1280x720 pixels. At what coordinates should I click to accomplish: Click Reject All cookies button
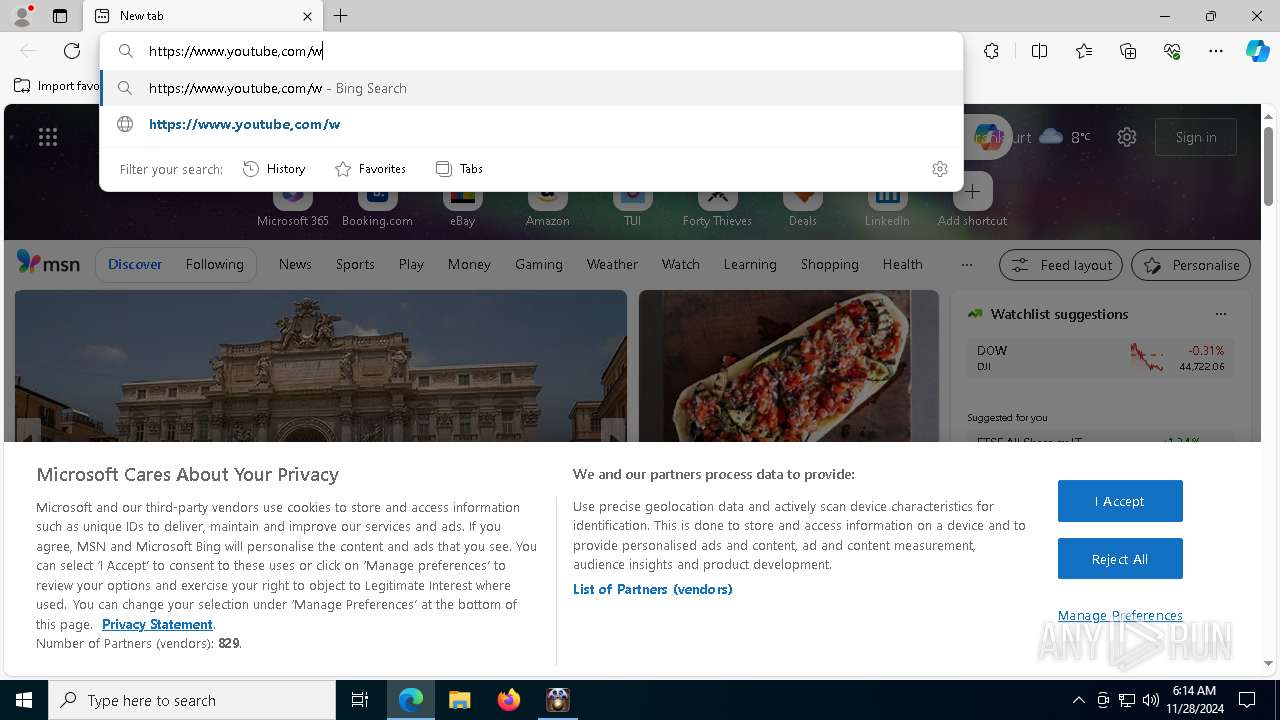[x=1120, y=559]
